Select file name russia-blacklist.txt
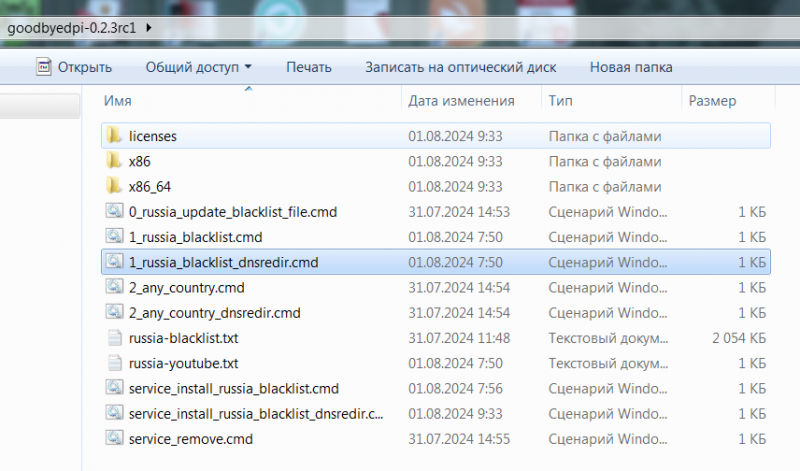Image resolution: width=800 pixels, height=471 pixels. 183,338
